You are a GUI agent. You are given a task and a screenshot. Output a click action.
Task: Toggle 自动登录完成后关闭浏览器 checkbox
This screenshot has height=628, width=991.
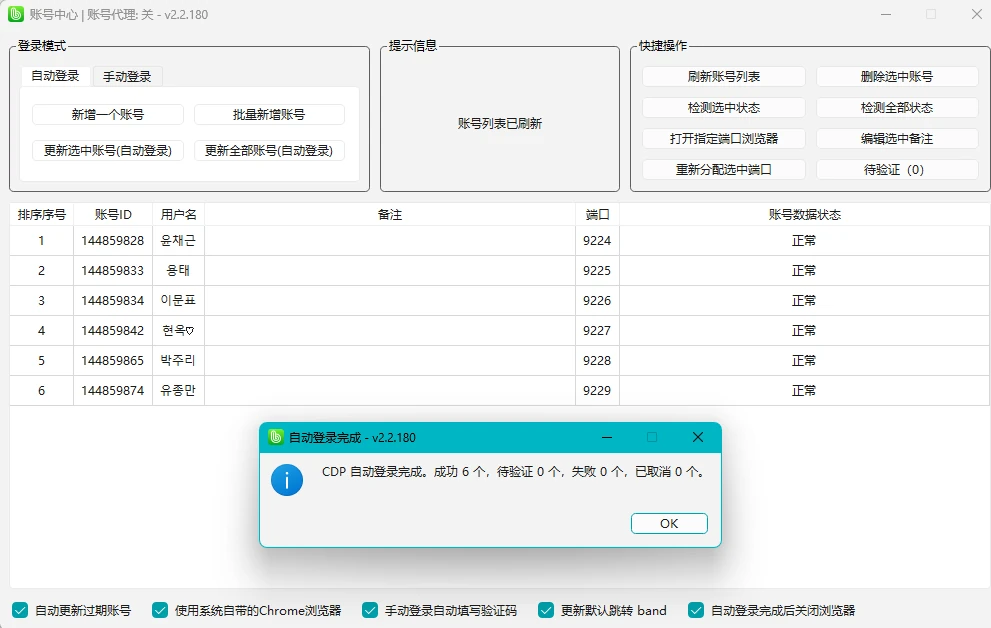[x=696, y=610]
